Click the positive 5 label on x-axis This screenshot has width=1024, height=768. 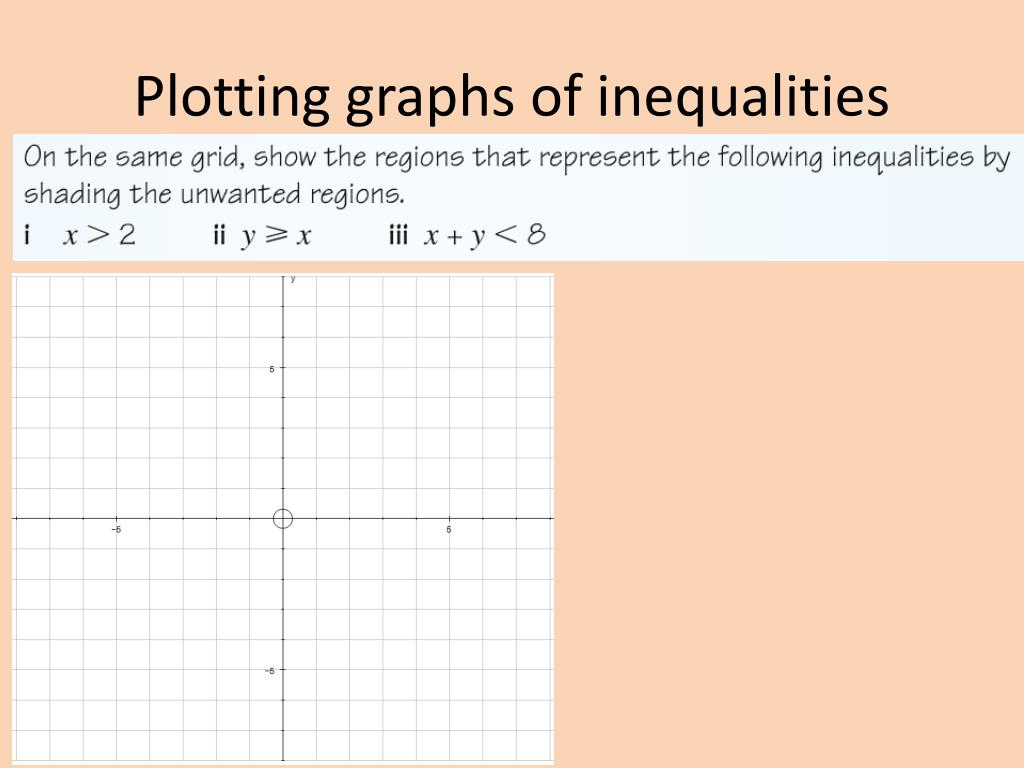(449, 530)
